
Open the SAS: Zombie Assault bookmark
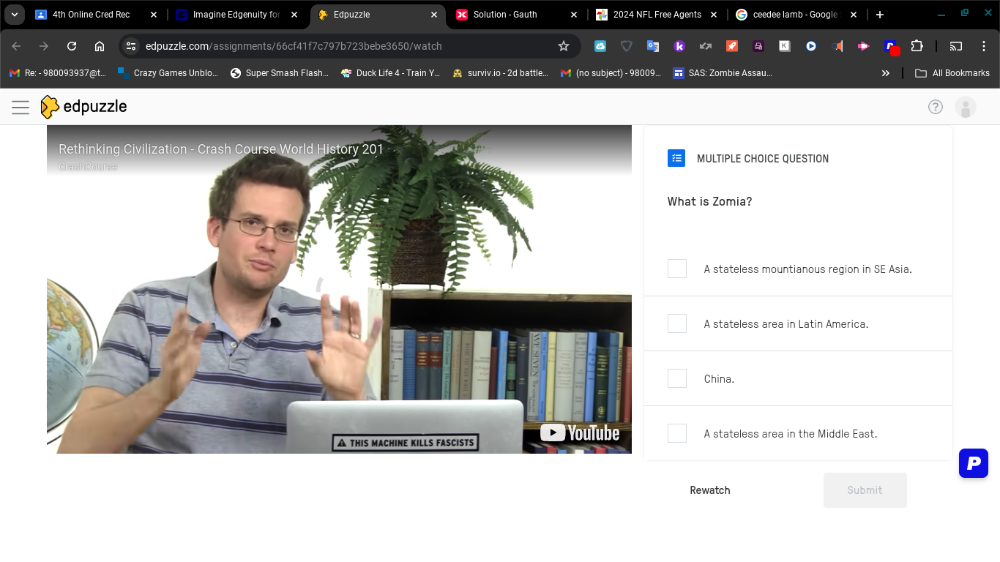point(723,73)
